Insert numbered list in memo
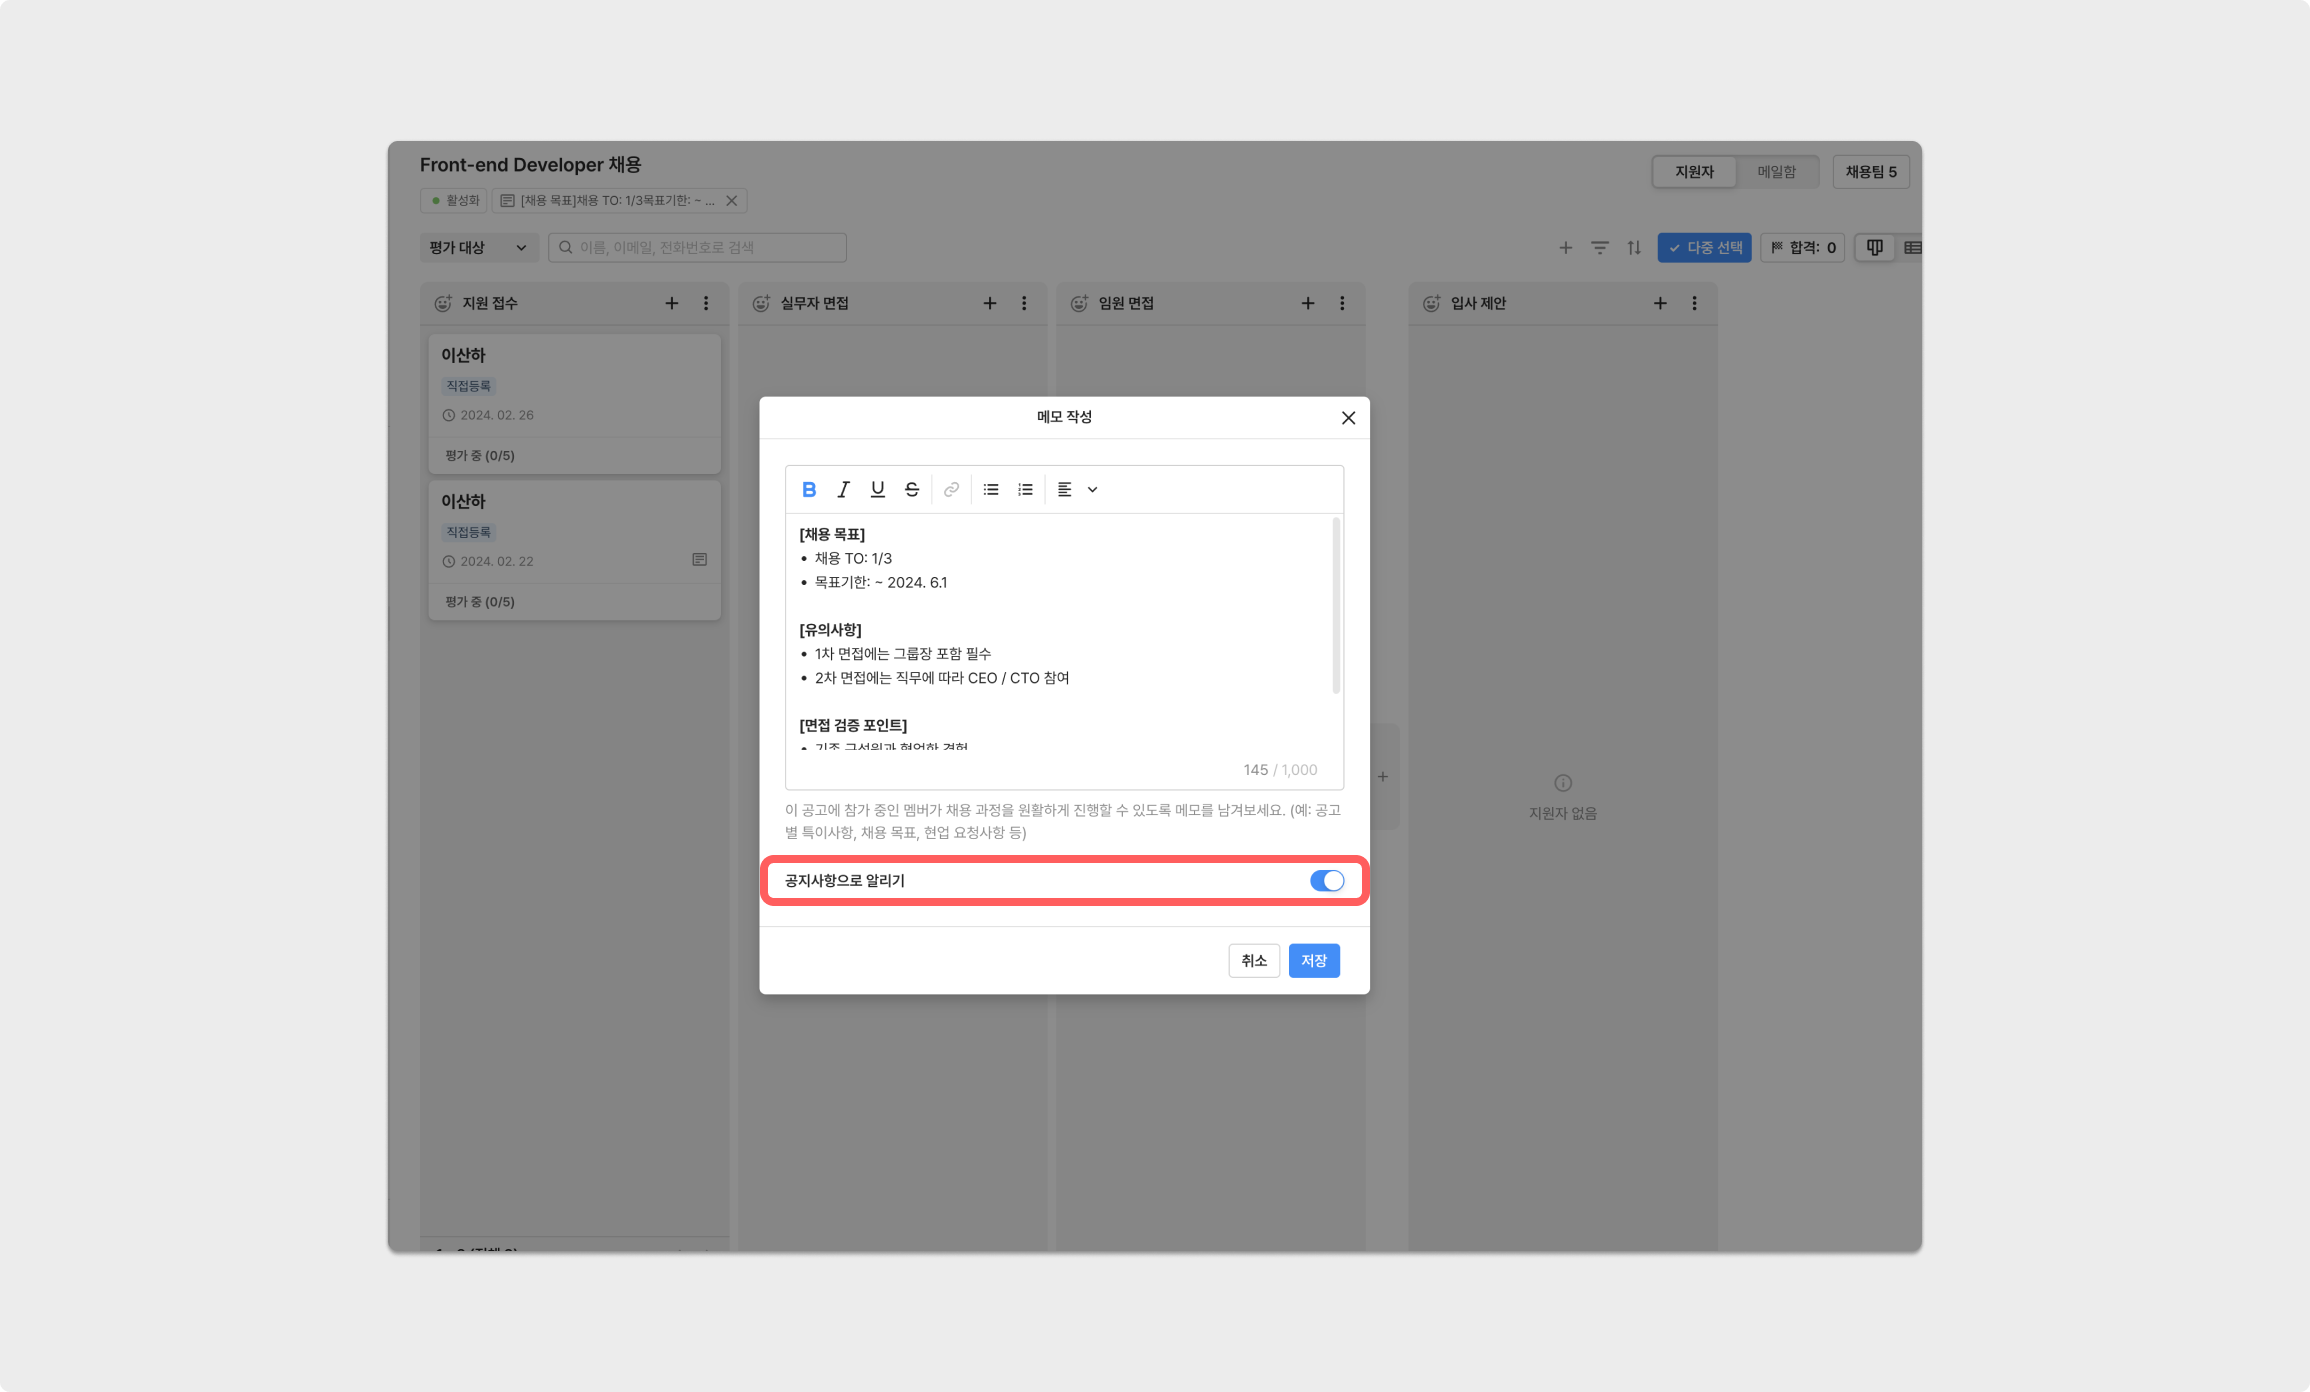Viewport: 2310px width, 1392px height. tap(1025, 489)
